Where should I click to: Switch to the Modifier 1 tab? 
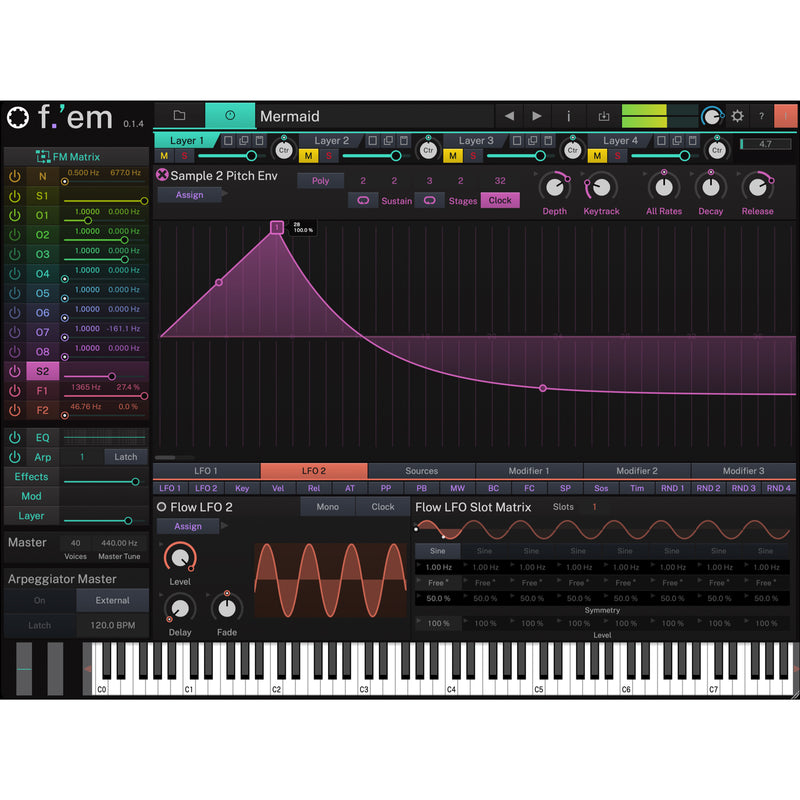coord(529,471)
